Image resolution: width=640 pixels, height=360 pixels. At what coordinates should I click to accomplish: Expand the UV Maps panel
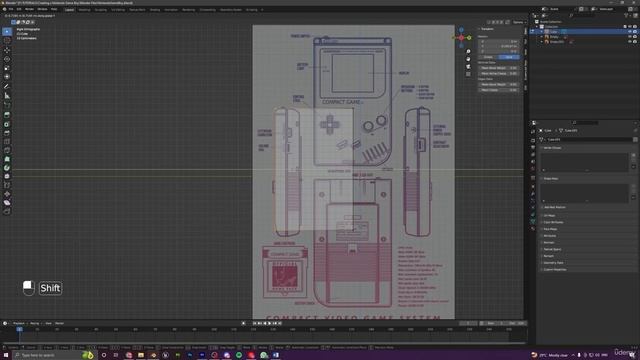(549, 216)
